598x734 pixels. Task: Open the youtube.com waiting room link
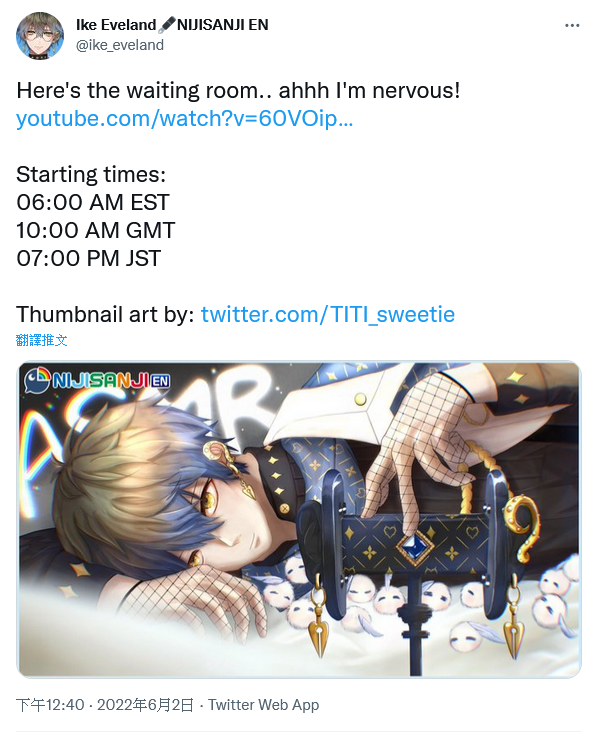(x=185, y=118)
